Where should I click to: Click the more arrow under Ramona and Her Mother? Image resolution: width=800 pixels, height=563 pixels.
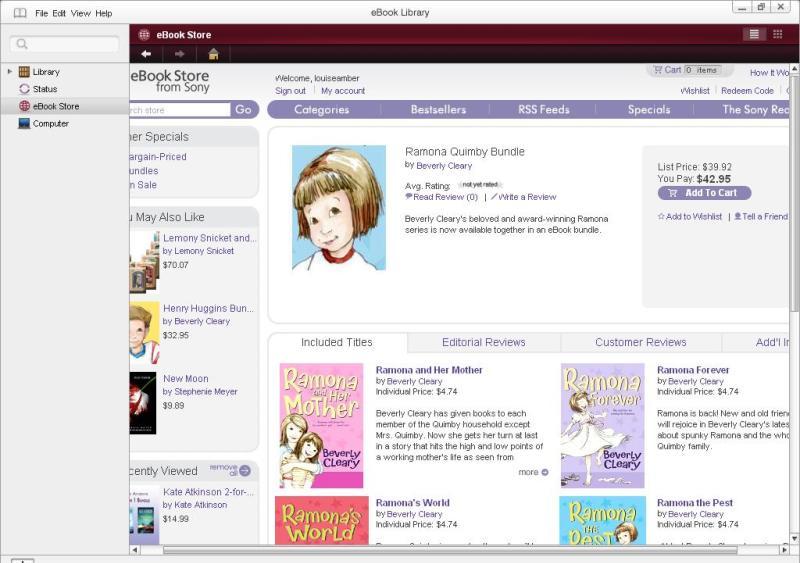point(545,472)
